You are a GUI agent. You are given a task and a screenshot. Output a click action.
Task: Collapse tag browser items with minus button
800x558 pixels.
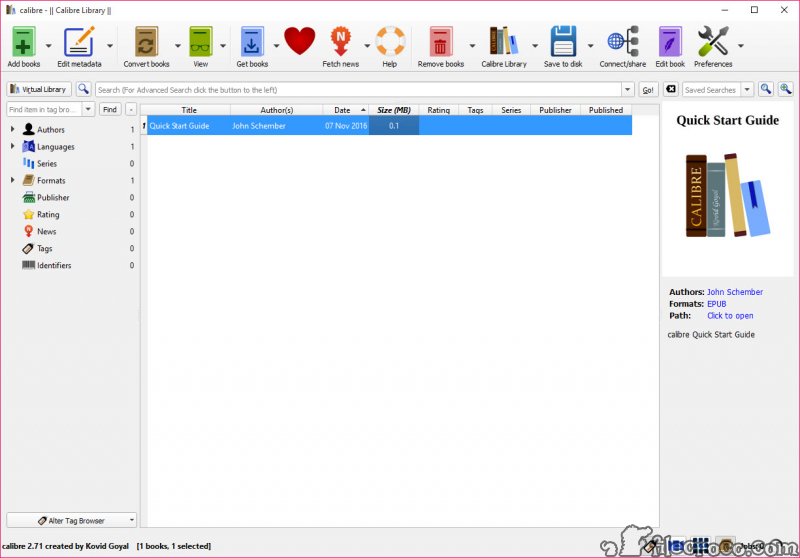(131, 109)
